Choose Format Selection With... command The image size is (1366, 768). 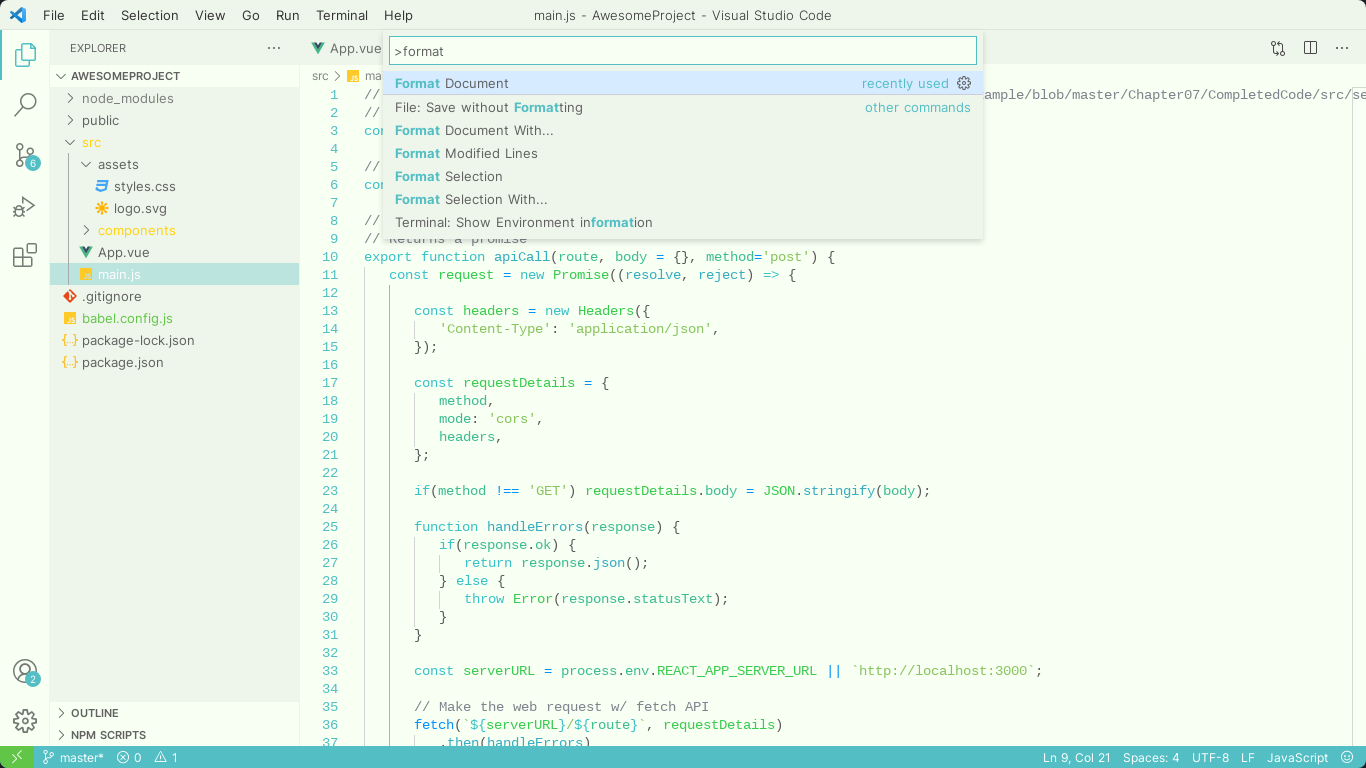tap(683, 199)
